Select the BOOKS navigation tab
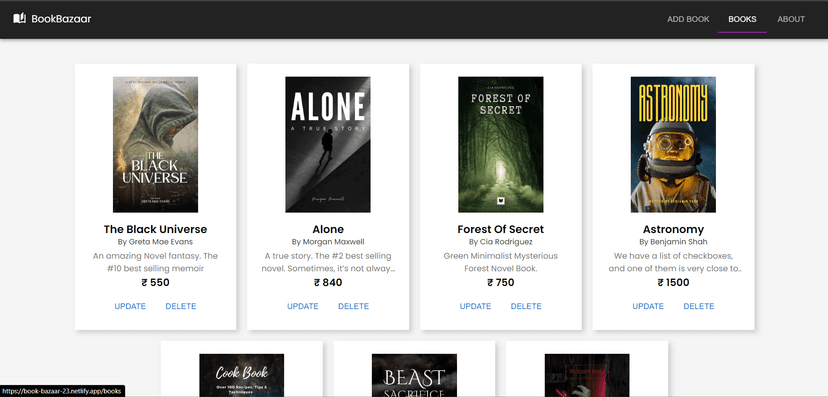Viewport: 828px width, 397px height. click(742, 19)
